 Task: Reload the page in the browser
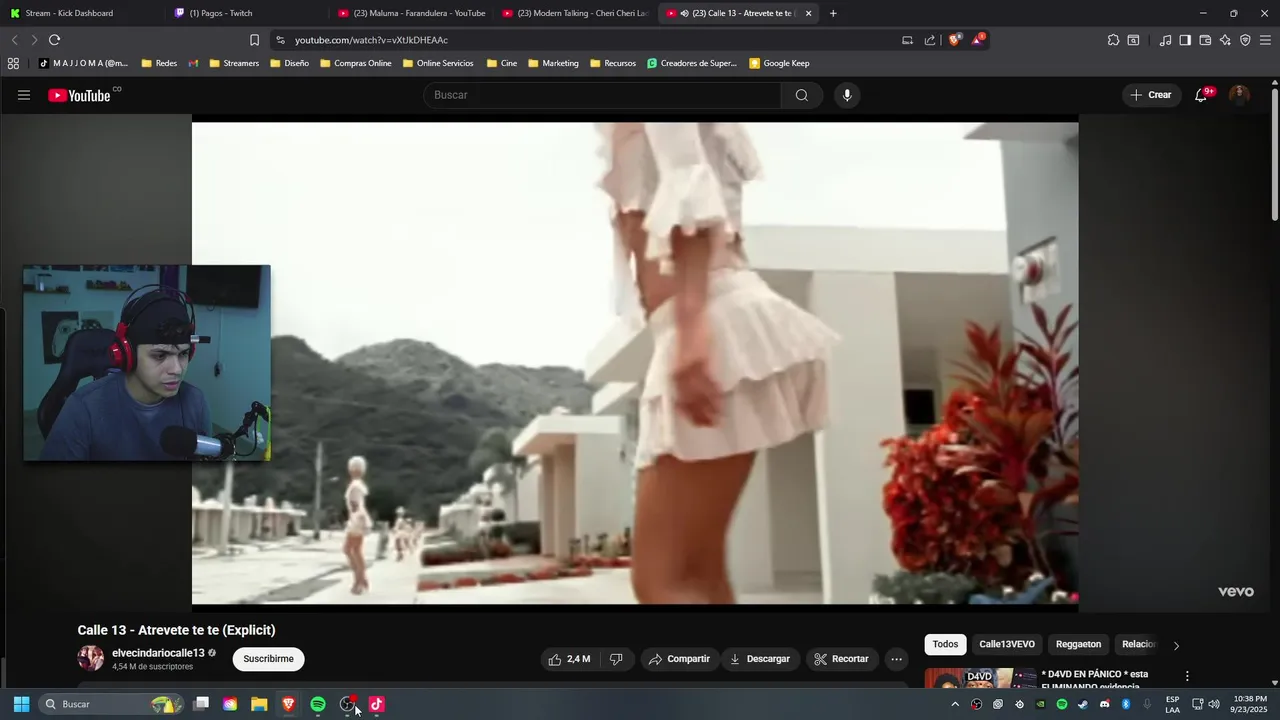(54, 40)
